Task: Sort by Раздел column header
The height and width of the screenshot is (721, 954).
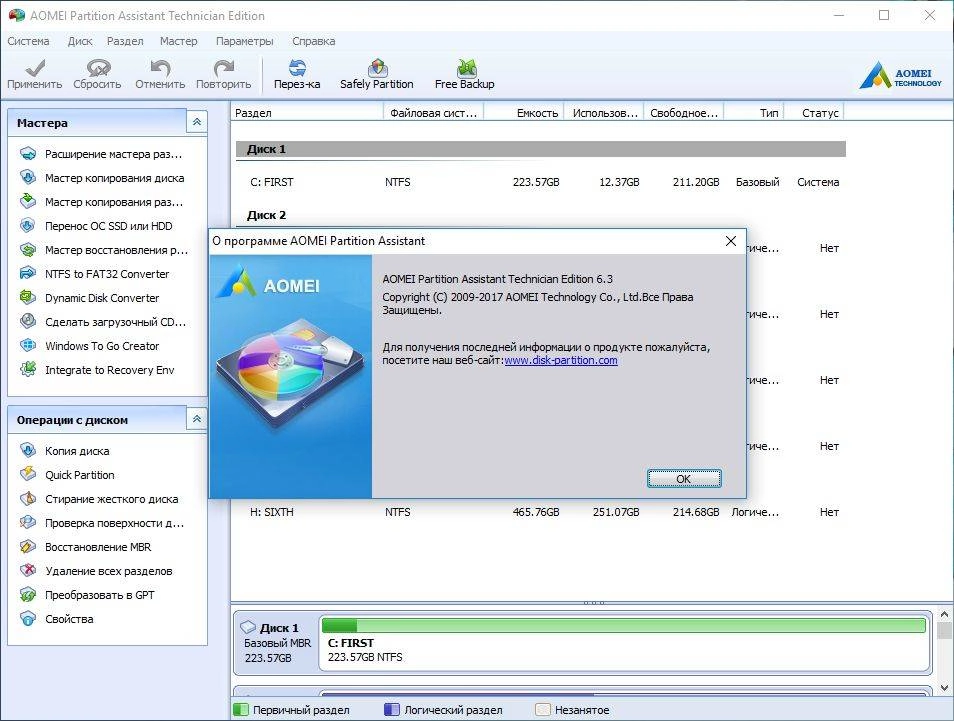Action: coord(307,113)
